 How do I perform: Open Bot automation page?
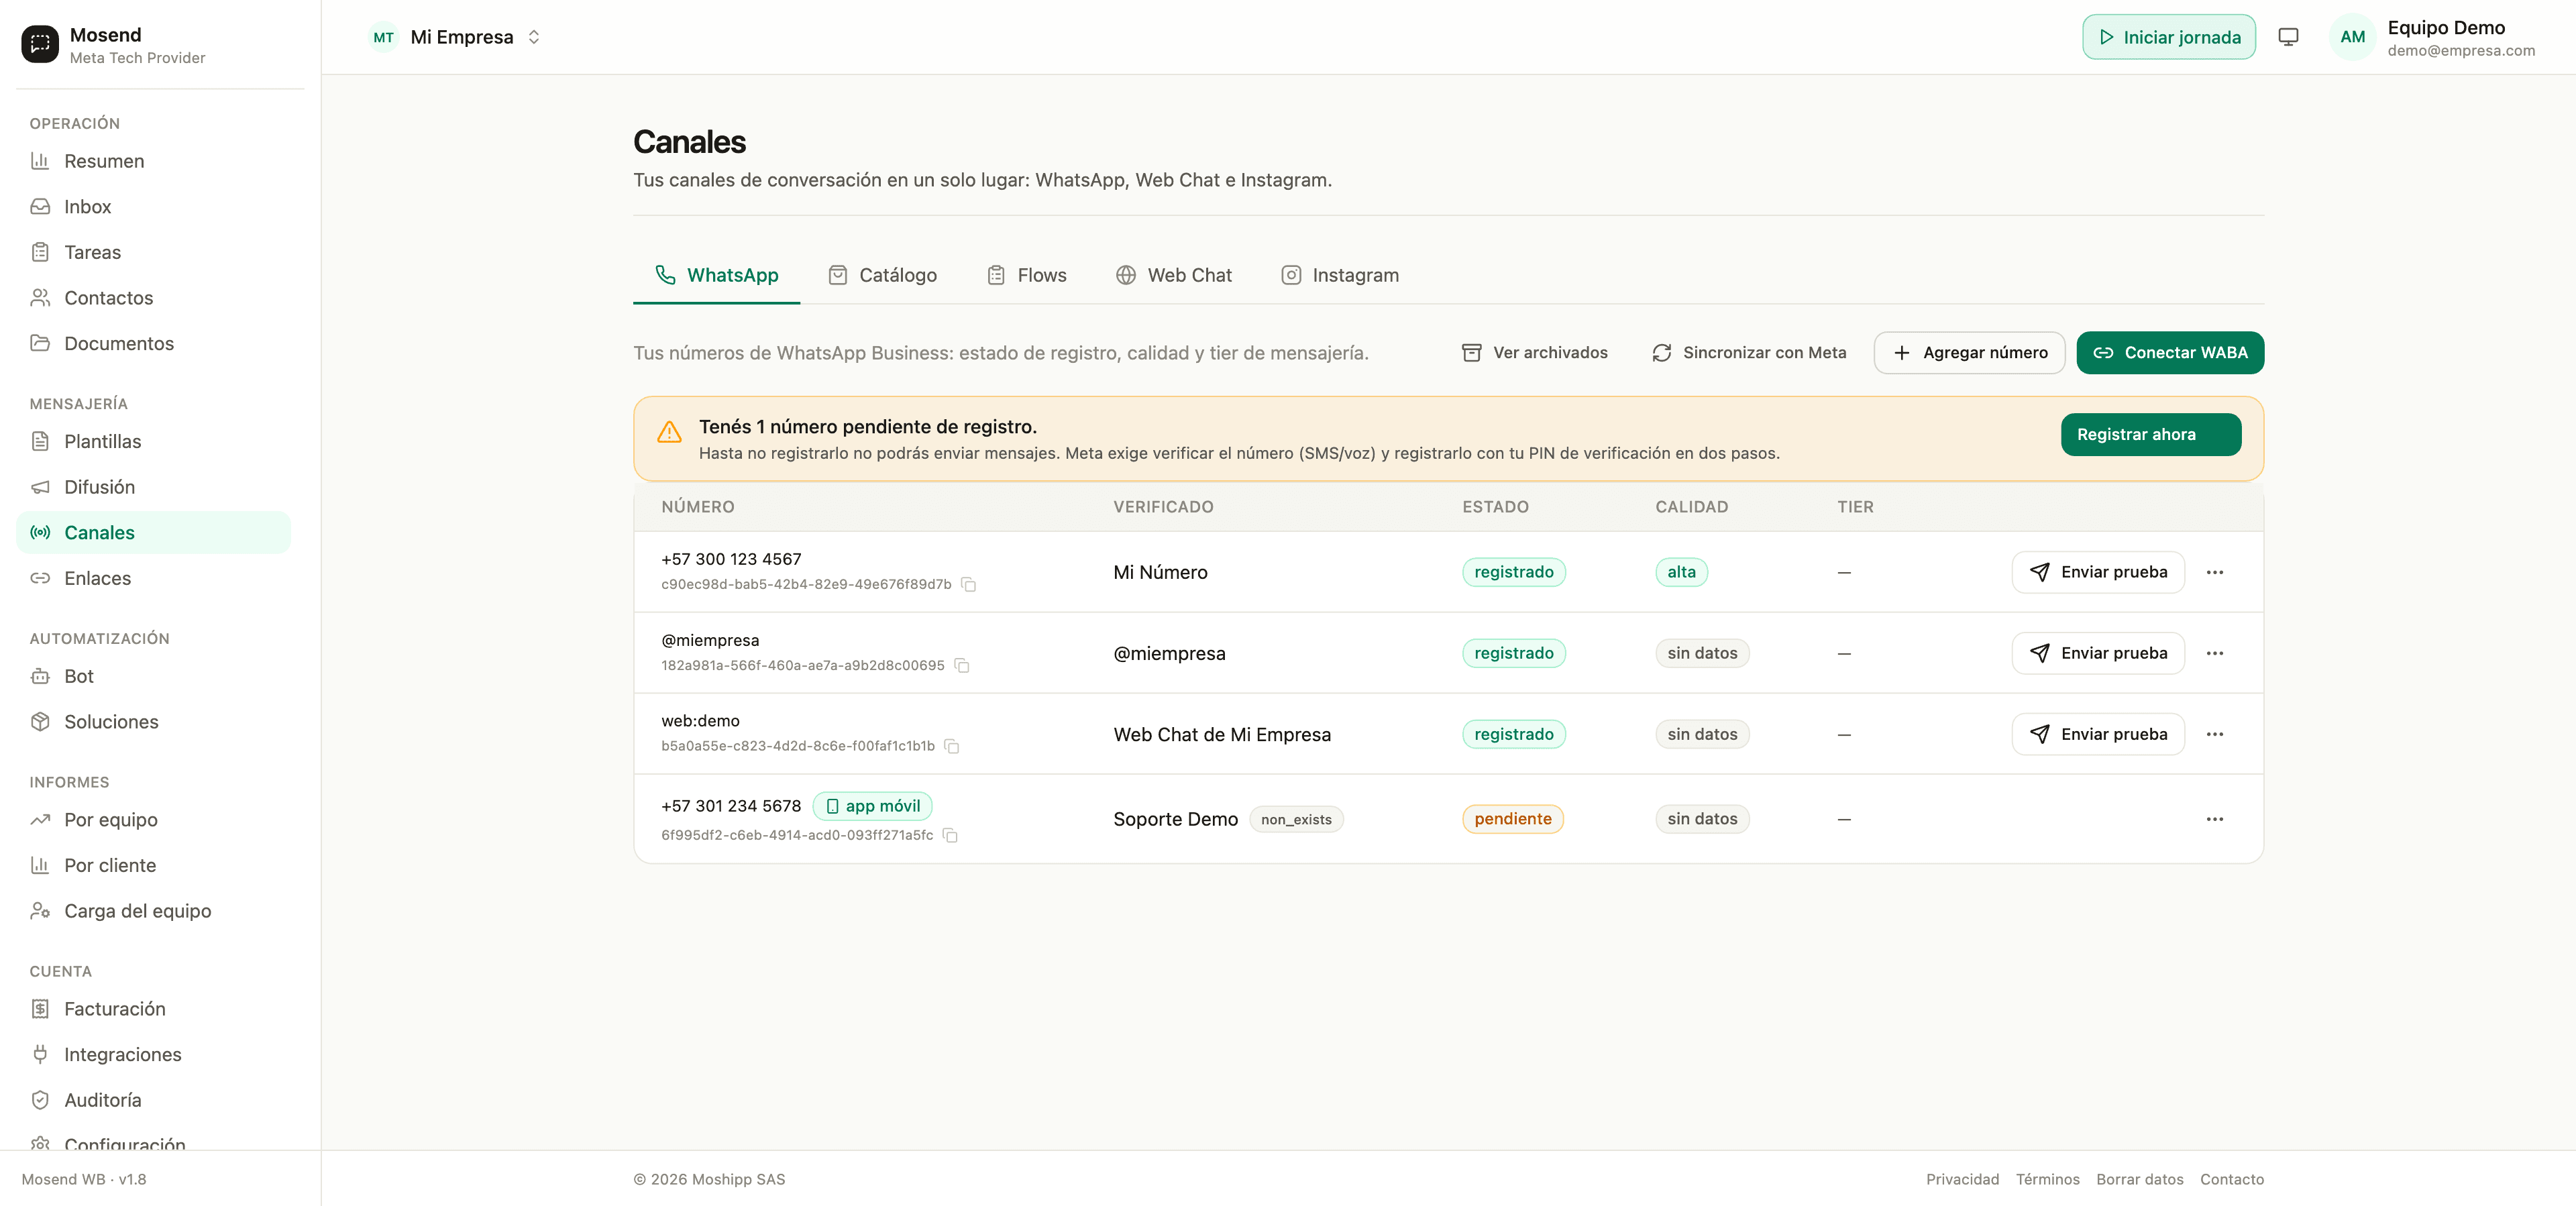pyautogui.click(x=153, y=676)
